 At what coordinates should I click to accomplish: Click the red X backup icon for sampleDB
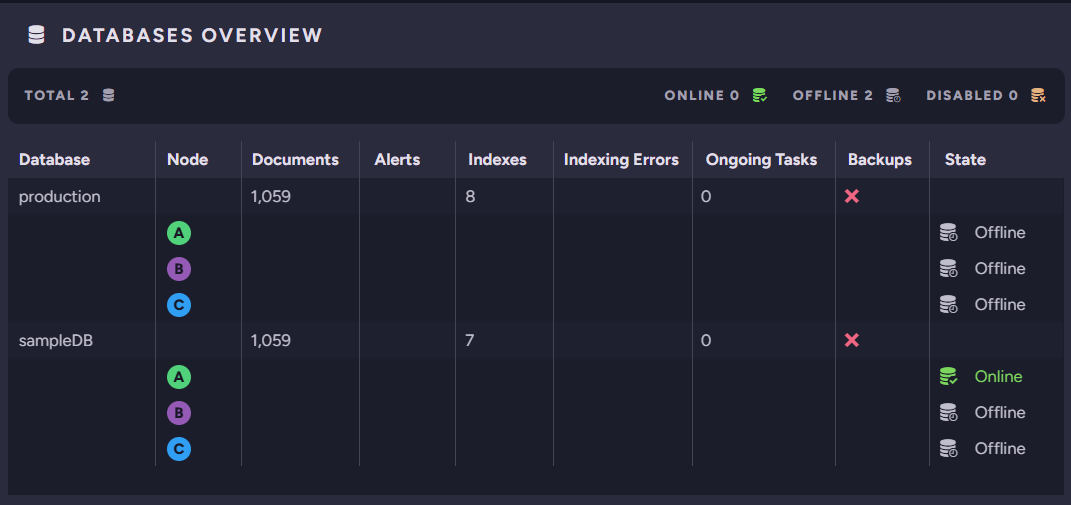[852, 340]
